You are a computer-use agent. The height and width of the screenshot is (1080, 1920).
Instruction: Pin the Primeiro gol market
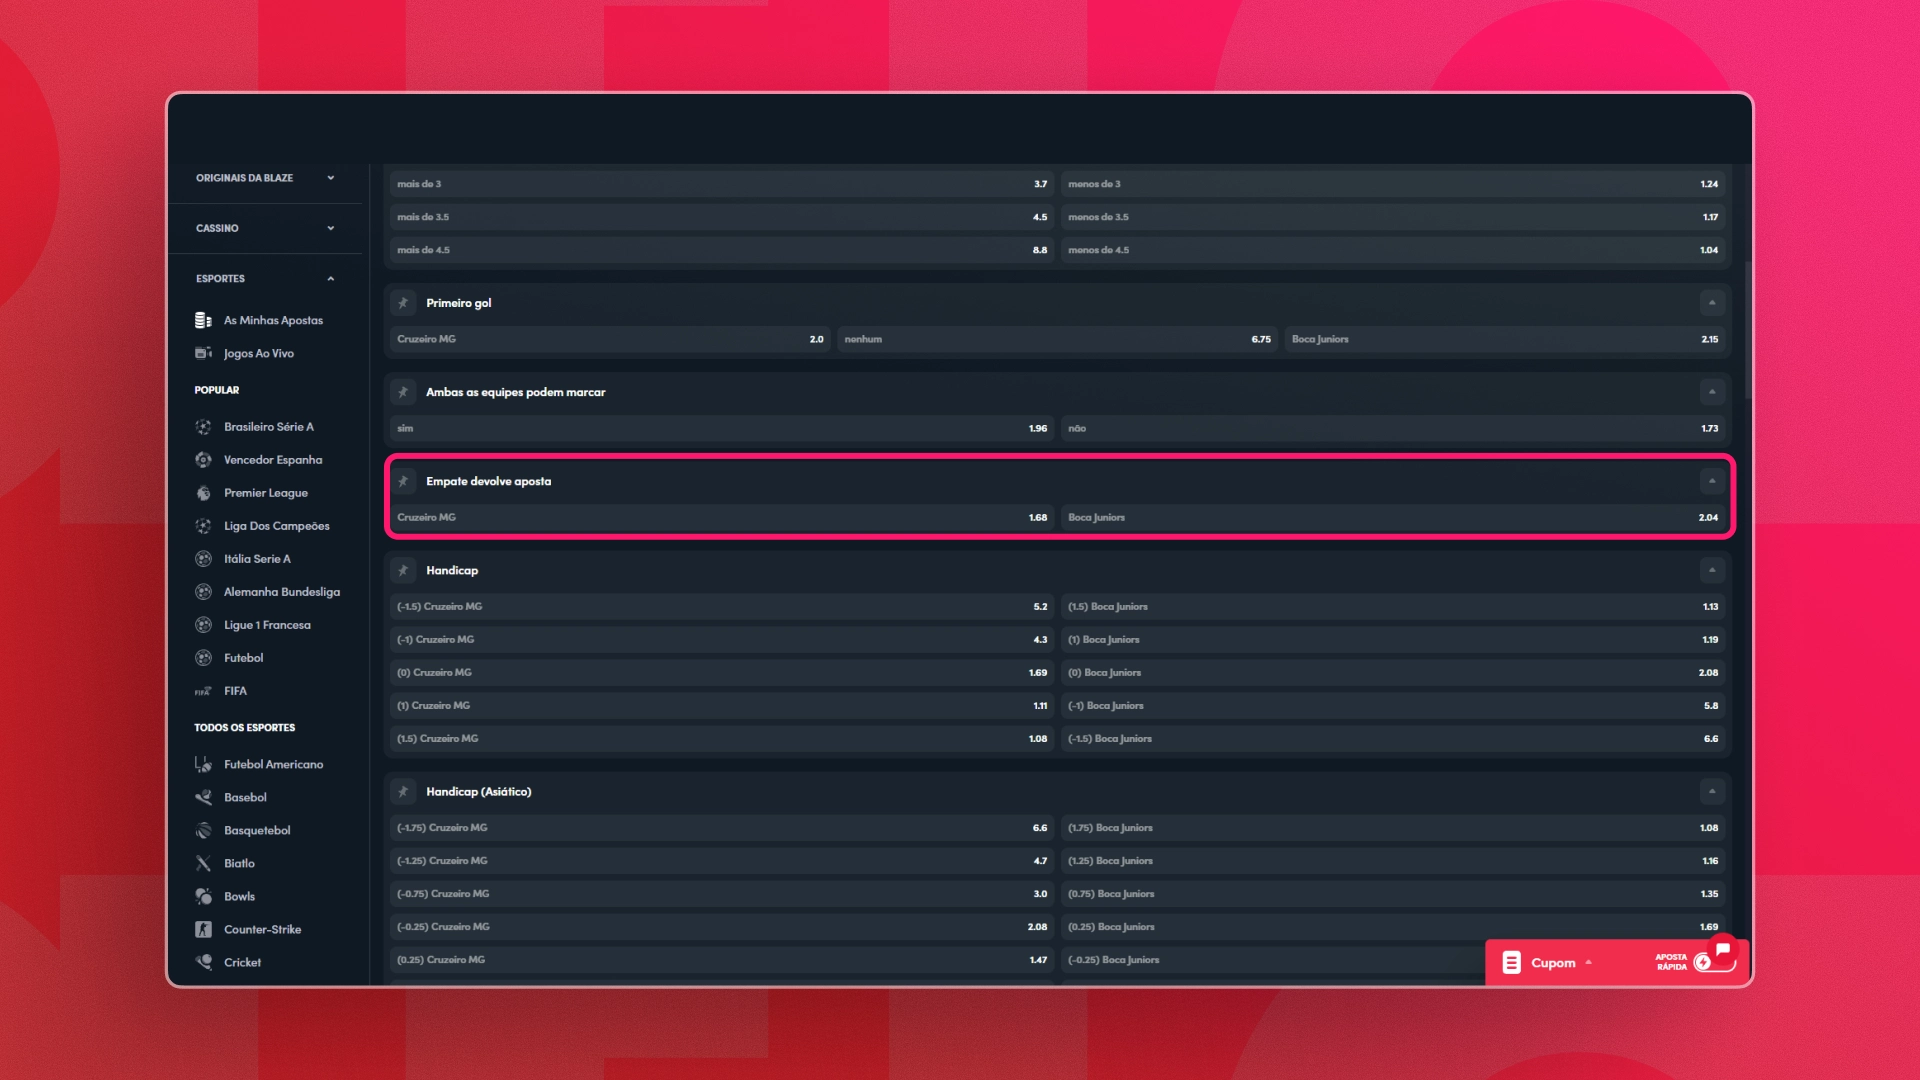pos(403,303)
